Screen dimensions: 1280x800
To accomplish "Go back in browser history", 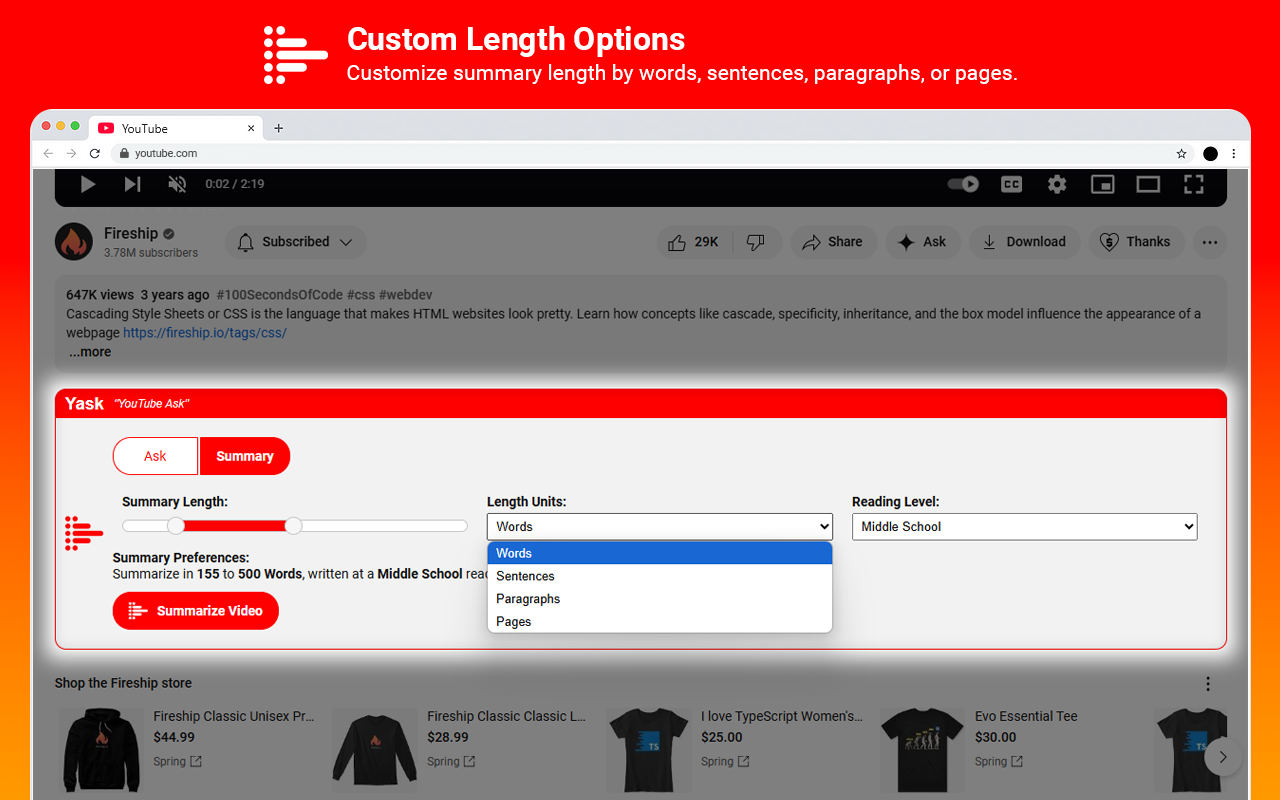I will (48, 154).
